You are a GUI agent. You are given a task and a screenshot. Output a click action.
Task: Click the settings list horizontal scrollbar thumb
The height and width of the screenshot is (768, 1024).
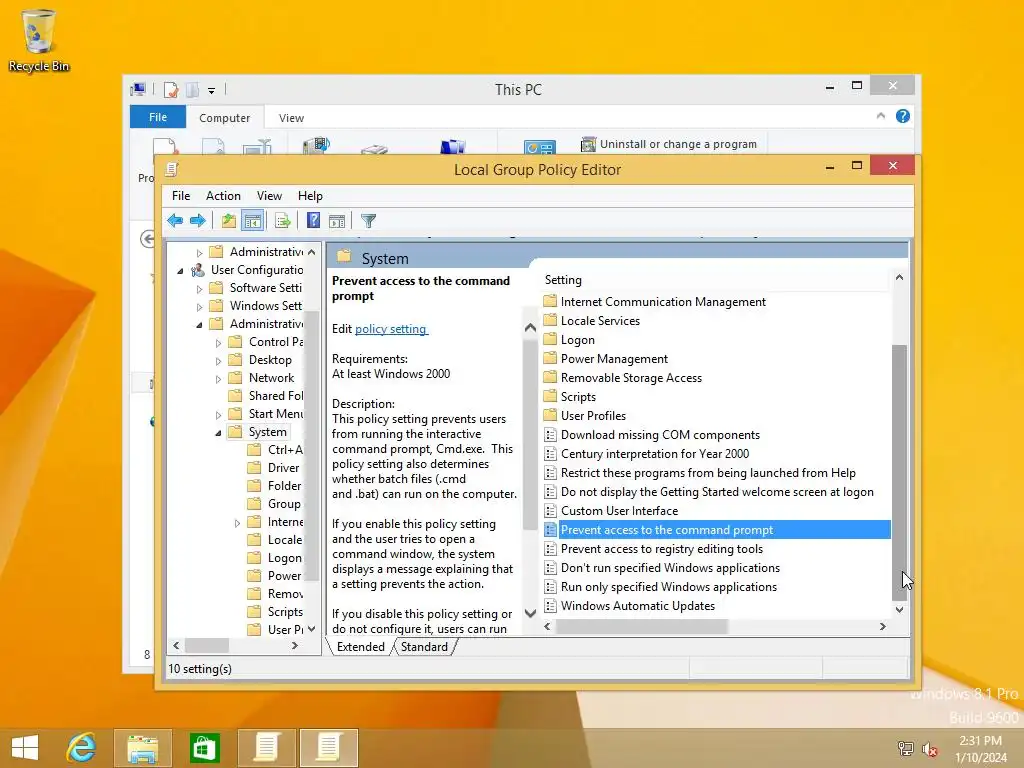coord(641,626)
